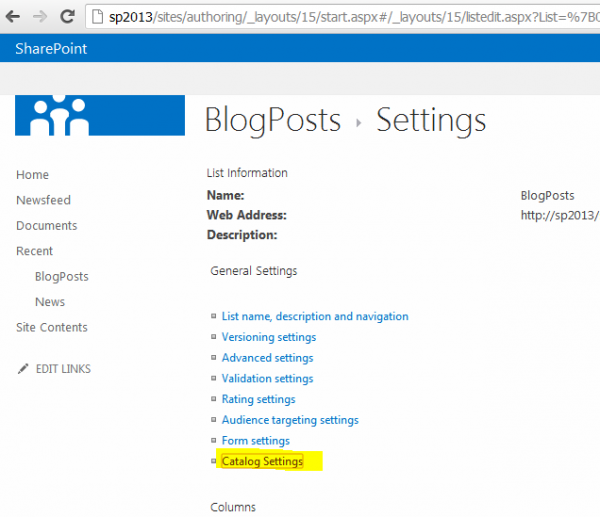This screenshot has height=517, width=600.
Task: Click the BlogPosts breadcrumb title
Action: point(272,121)
